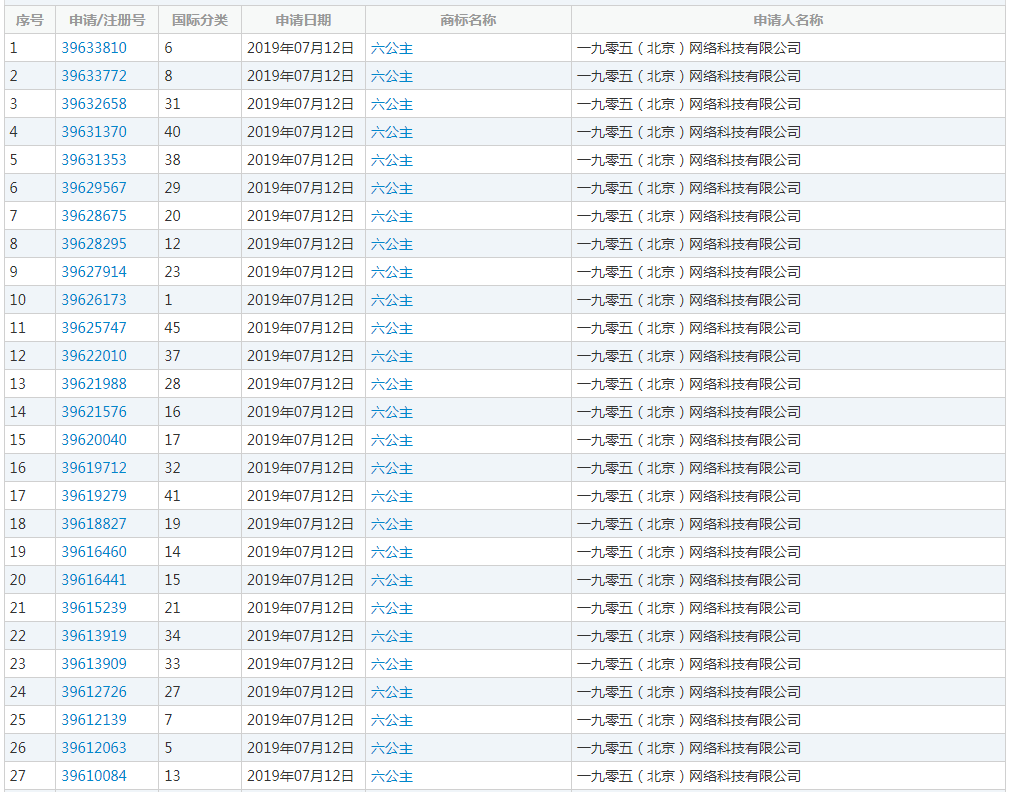1009x792 pixels.
Task: Open last row application 39610084
Action: 94,776
